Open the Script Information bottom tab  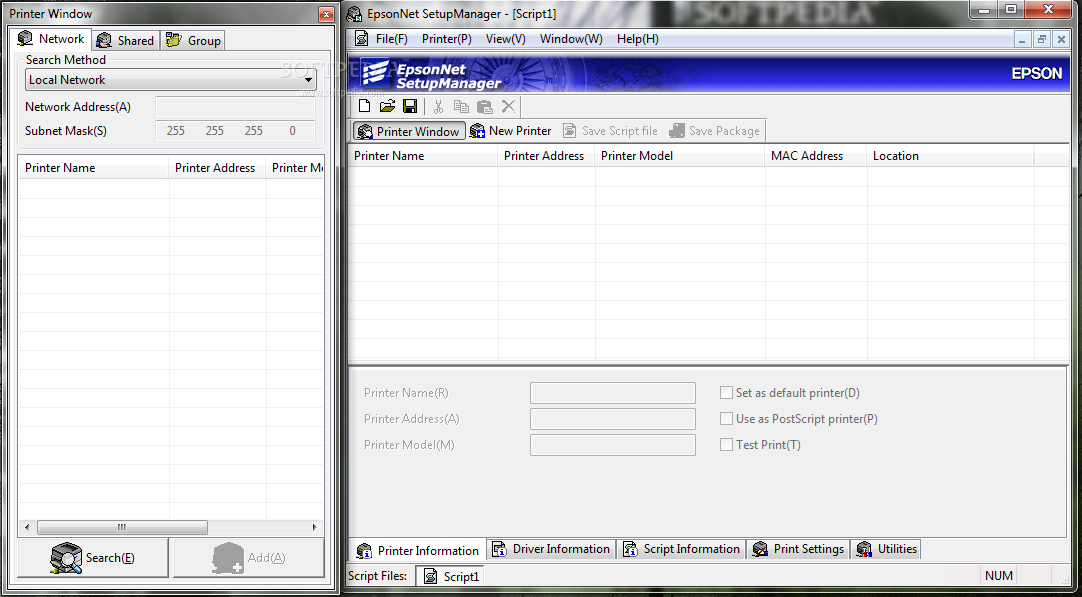681,549
